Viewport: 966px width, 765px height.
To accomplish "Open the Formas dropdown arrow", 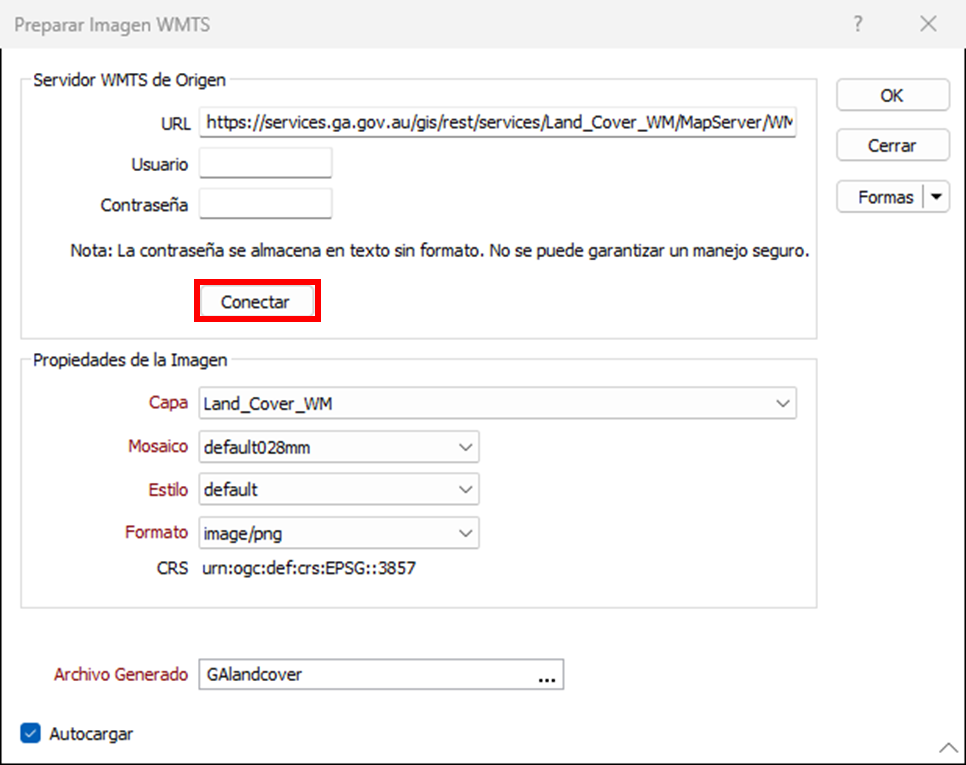I will (936, 197).
